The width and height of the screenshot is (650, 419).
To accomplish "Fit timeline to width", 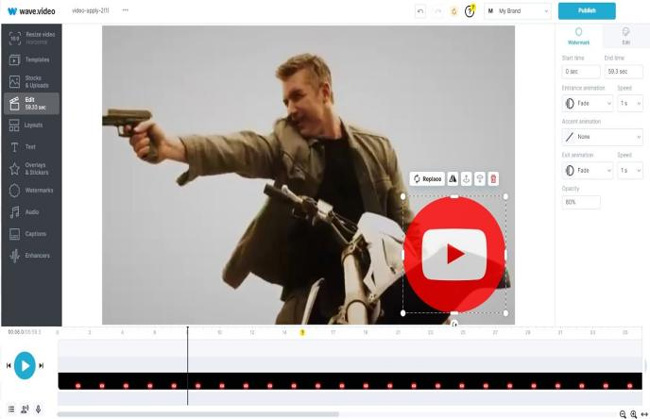I will tap(645, 414).
